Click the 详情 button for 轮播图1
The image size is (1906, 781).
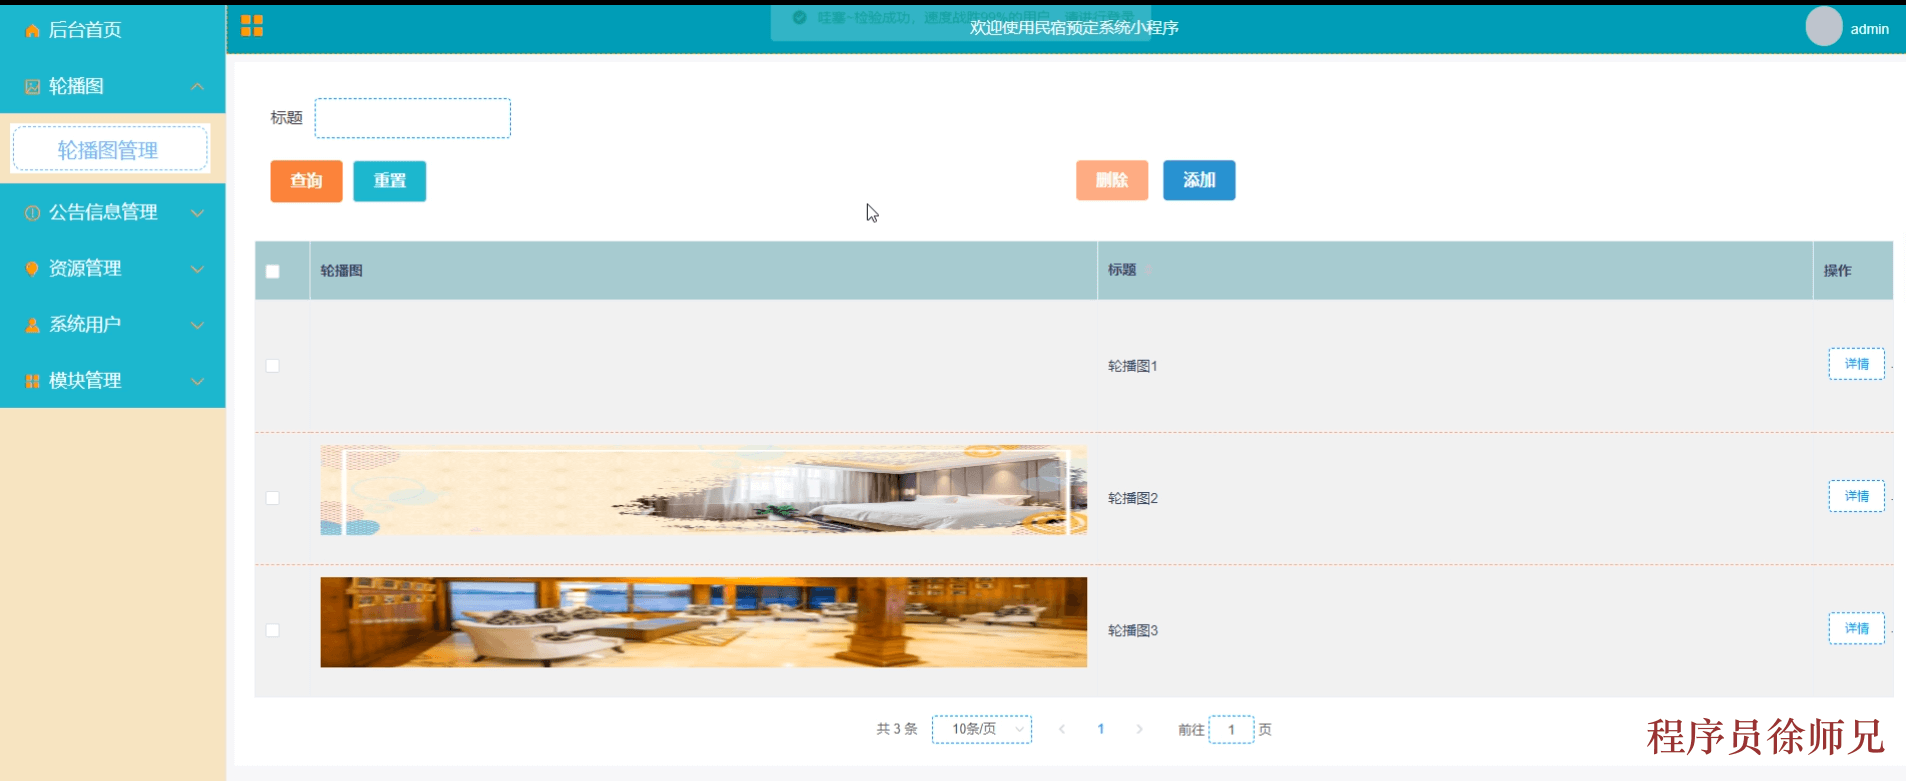tap(1855, 364)
